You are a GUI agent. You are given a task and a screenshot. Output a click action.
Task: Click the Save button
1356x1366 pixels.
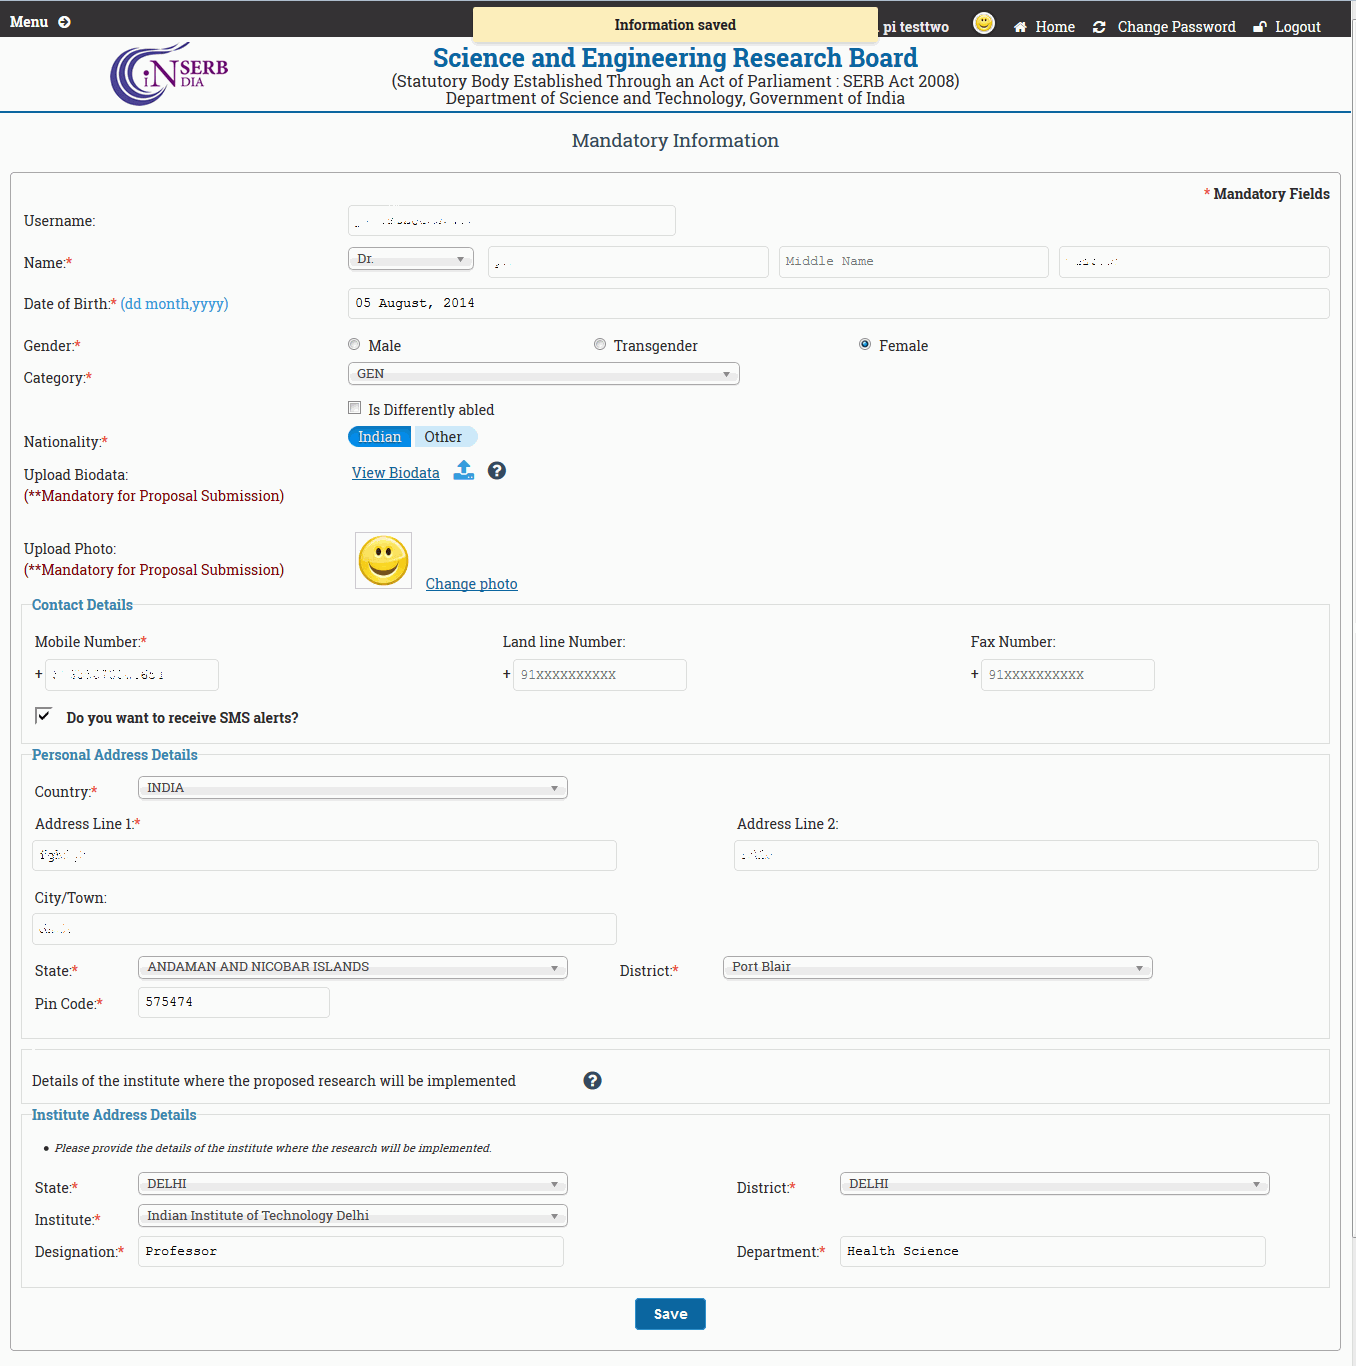669,1313
